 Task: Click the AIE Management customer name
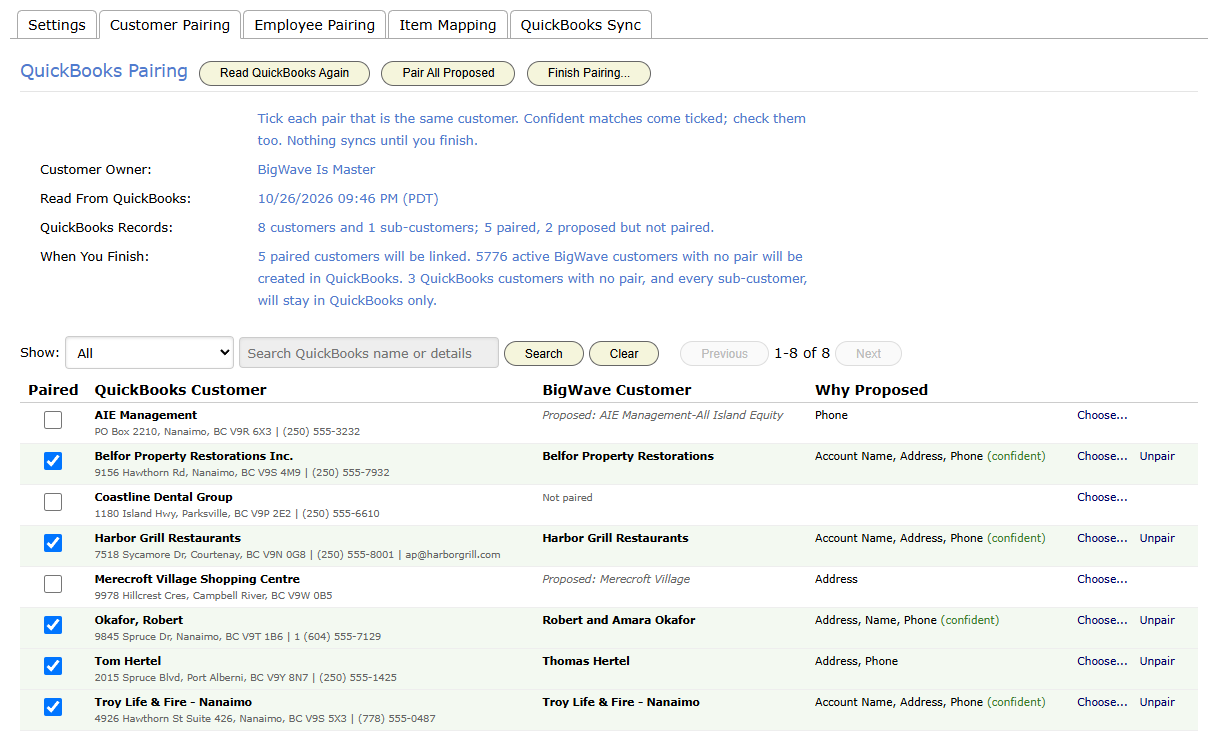click(146, 415)
